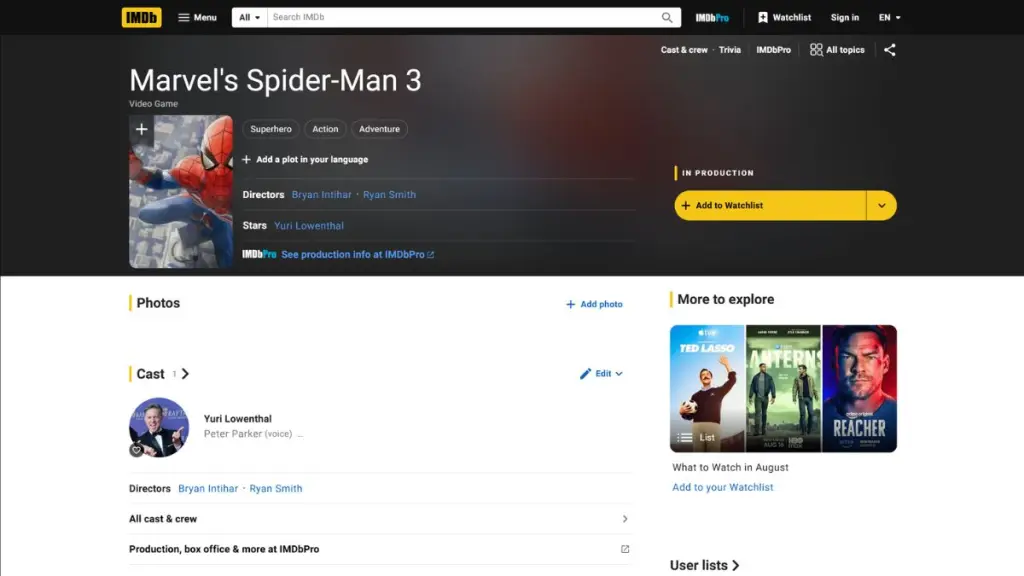
Task: Add poster to watchlist with plus ribbon
Action: (141, 129)
